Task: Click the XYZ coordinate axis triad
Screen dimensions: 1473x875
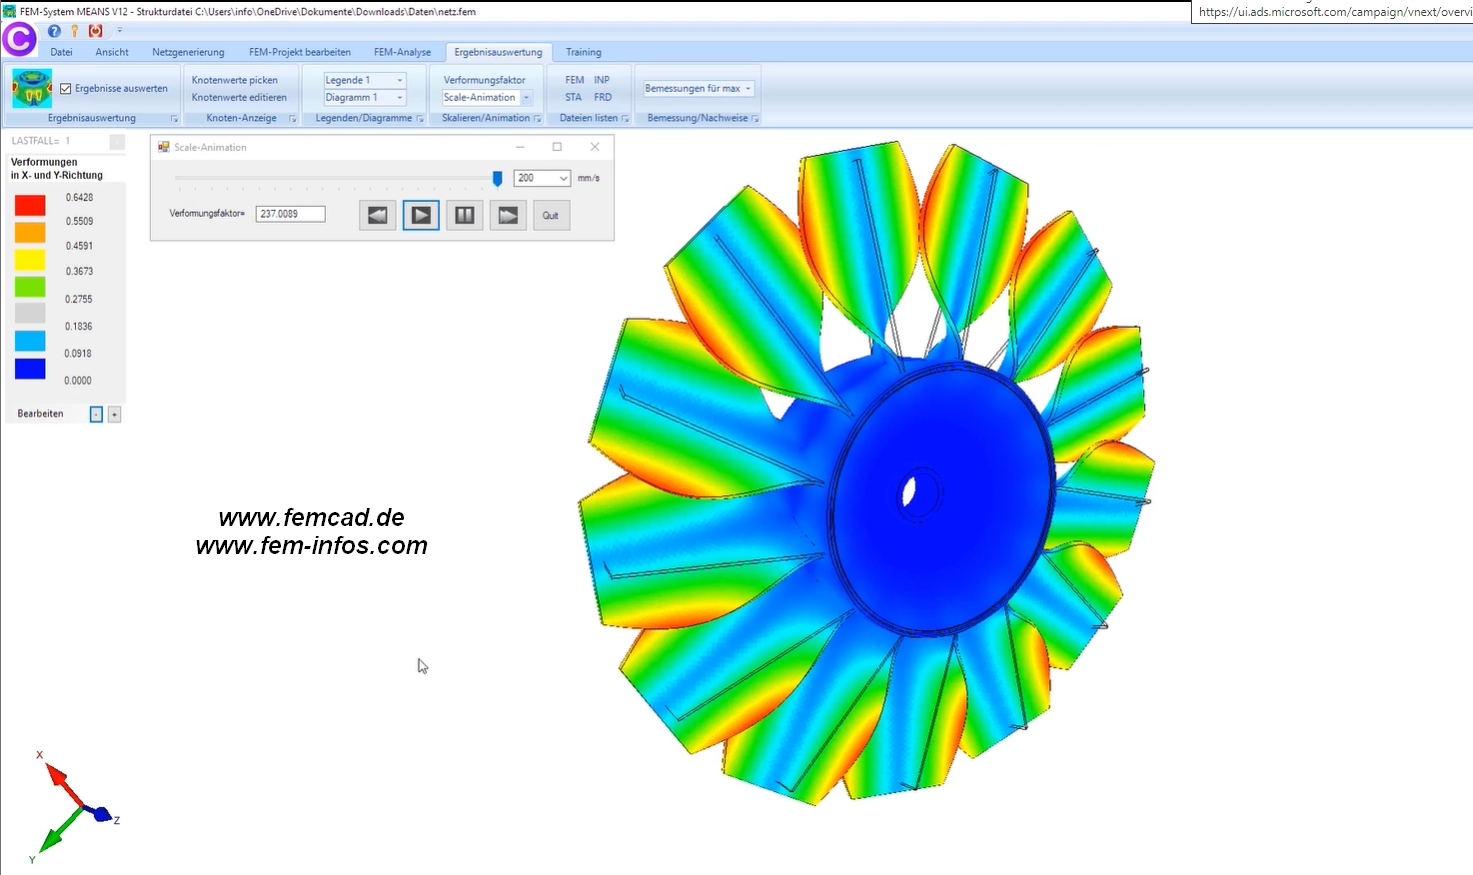Action: click(x=75, y=808)
